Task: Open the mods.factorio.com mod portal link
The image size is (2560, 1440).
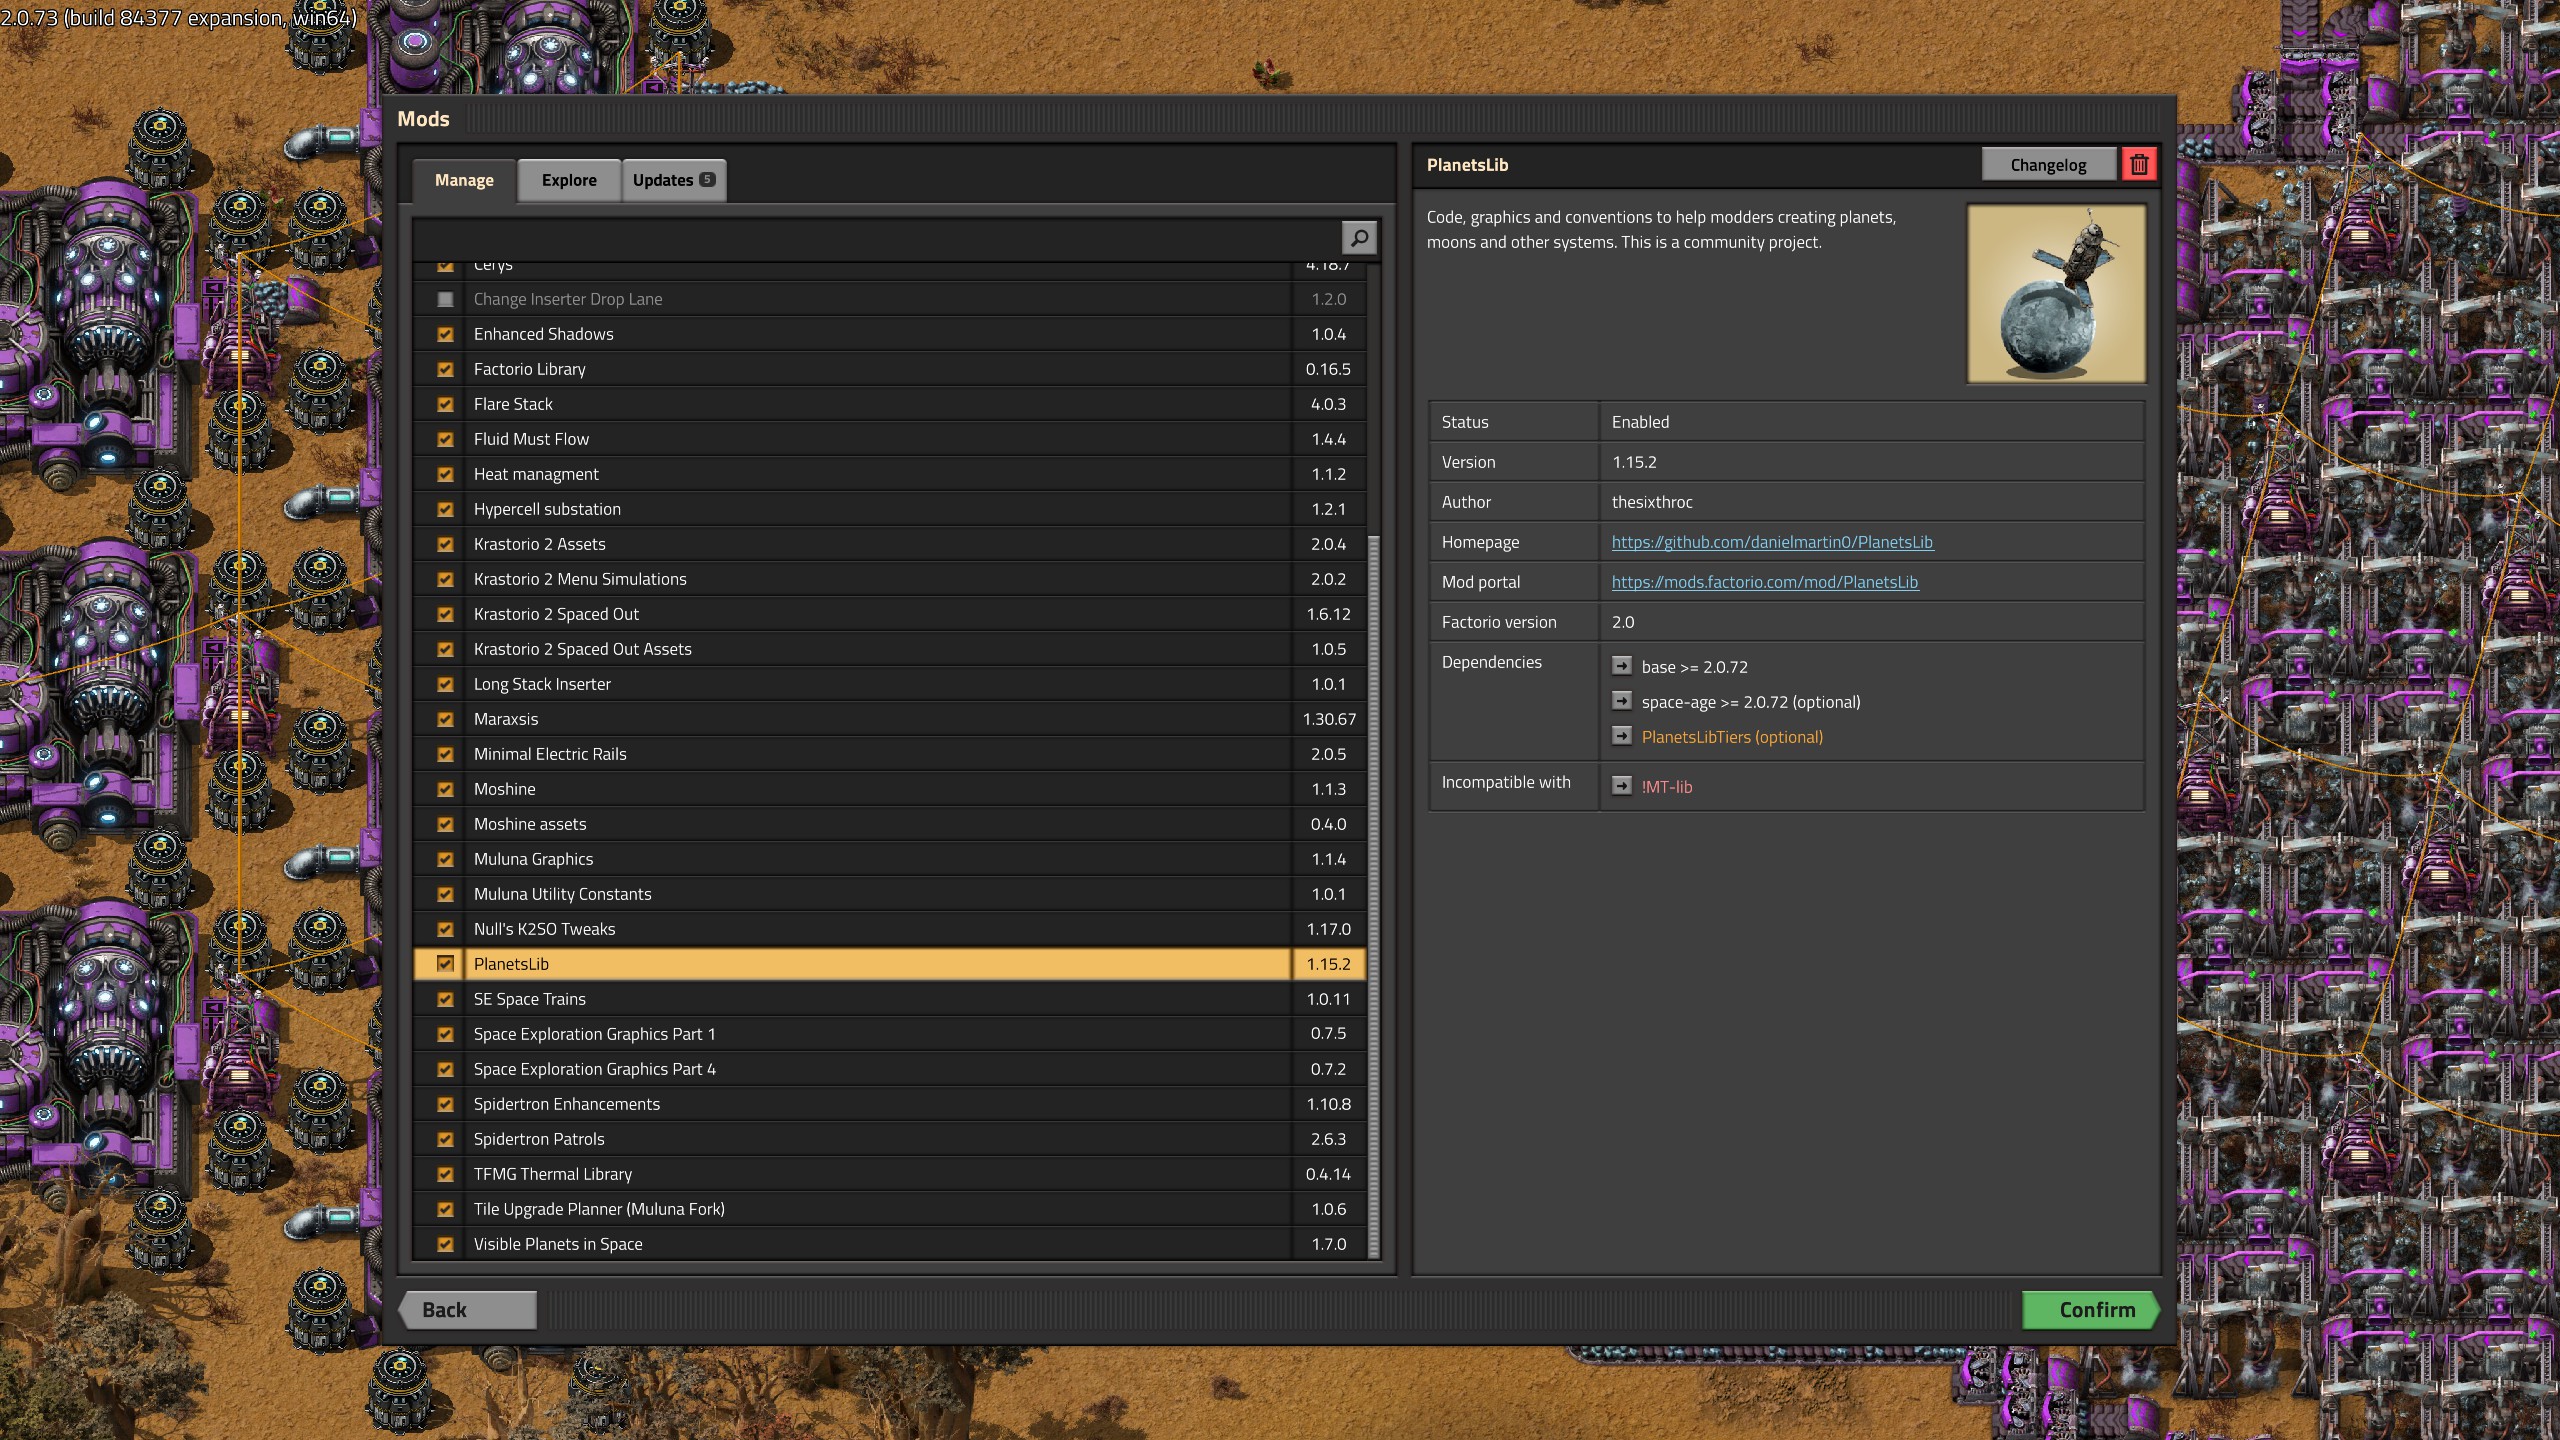Action: pos(1764,582)
